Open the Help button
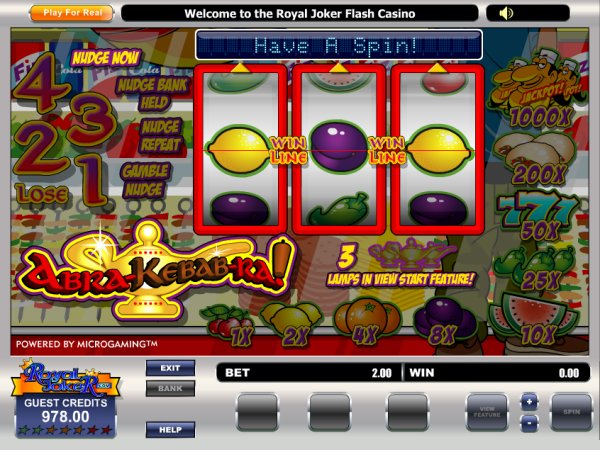600x450 pixels. 170,430
